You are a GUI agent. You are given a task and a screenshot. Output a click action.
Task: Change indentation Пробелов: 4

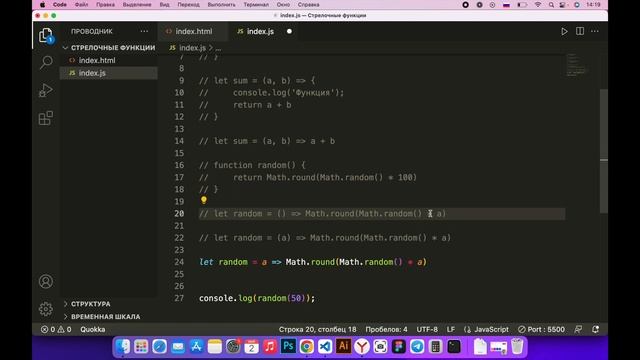pos(386,329)
